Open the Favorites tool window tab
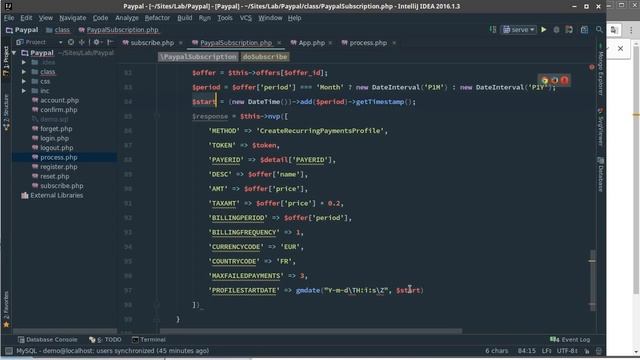 coord(6,309)
